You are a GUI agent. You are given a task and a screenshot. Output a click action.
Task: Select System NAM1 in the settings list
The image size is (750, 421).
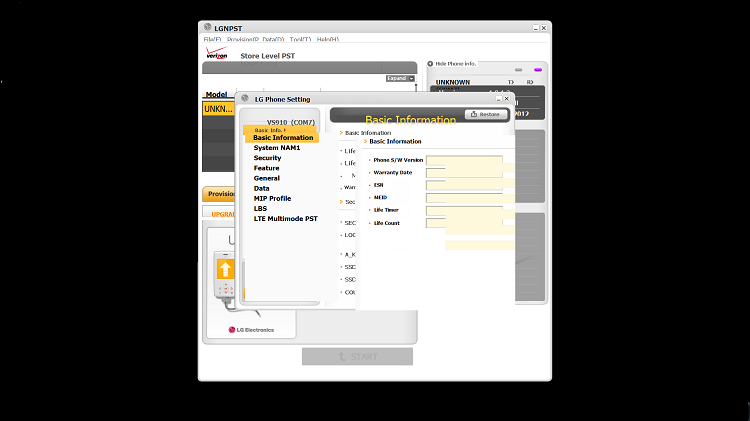coord(277,148)
